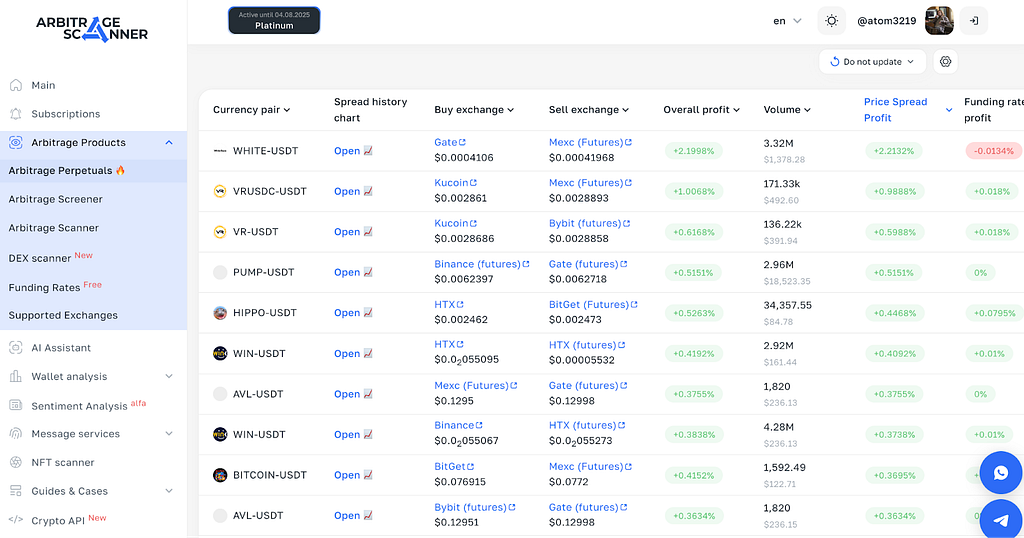The width and height of the screenshot is (1024, 538).
Task: Open Buy exchange column filter
Action: tap(474, 110)
